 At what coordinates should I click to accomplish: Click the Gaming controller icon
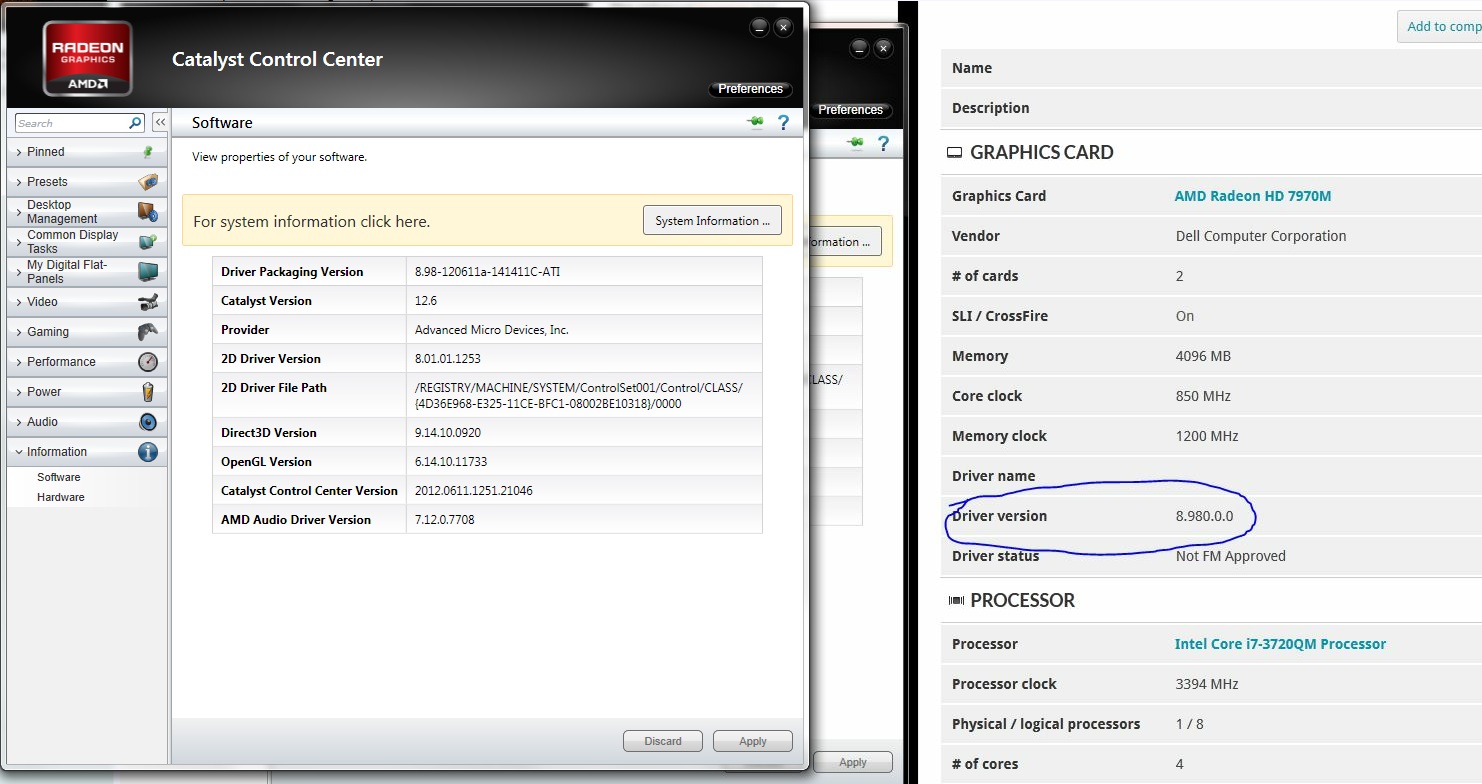(x=147, y=332)
